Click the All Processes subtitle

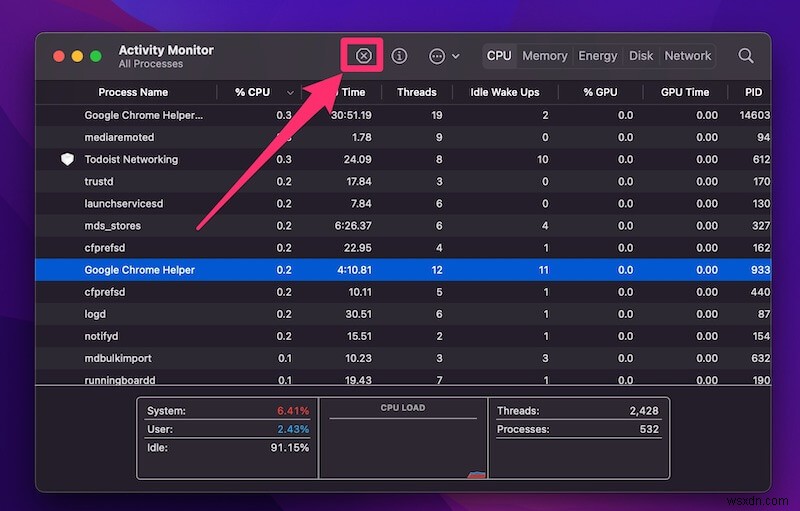[151, 64]
